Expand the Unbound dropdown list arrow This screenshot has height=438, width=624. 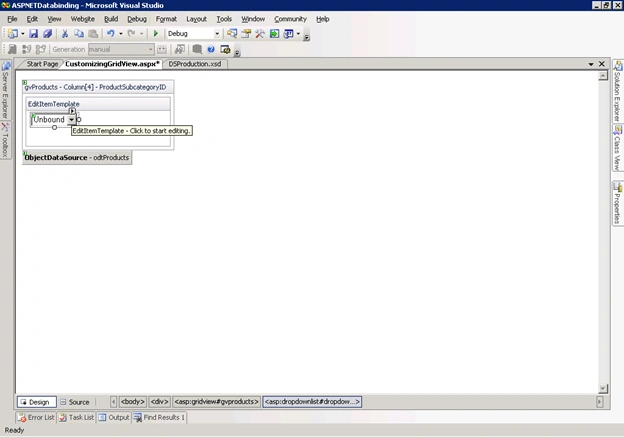point(71,120)
